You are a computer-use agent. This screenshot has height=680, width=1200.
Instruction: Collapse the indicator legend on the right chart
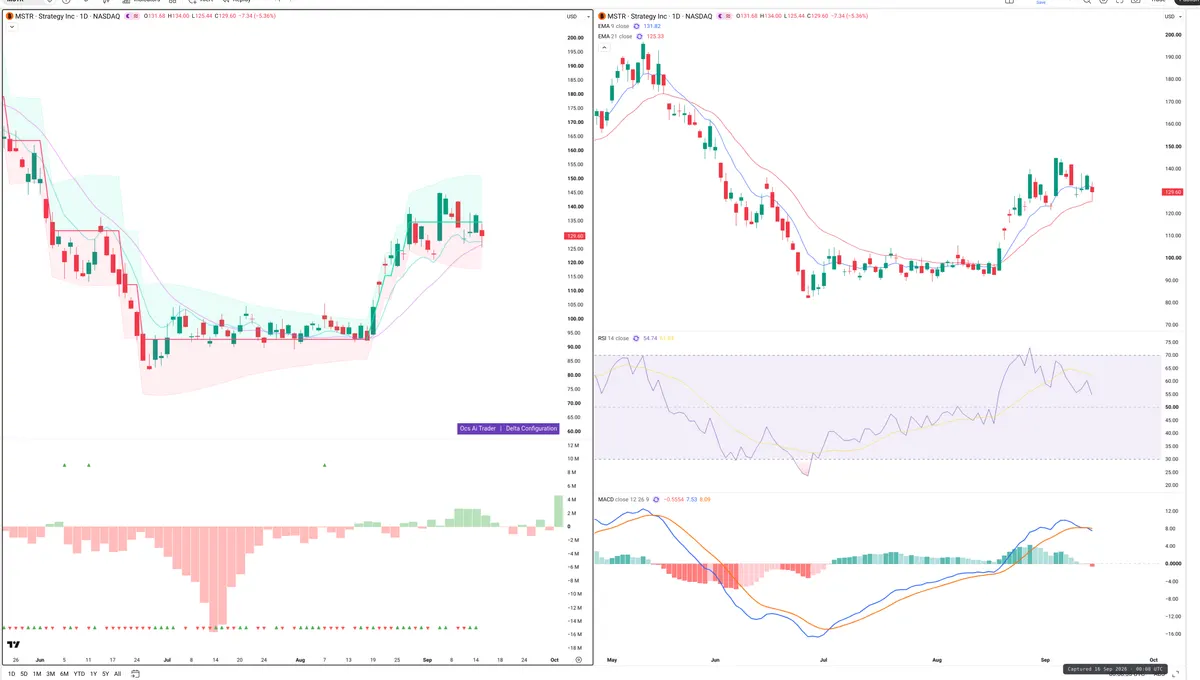click(604, 47)
